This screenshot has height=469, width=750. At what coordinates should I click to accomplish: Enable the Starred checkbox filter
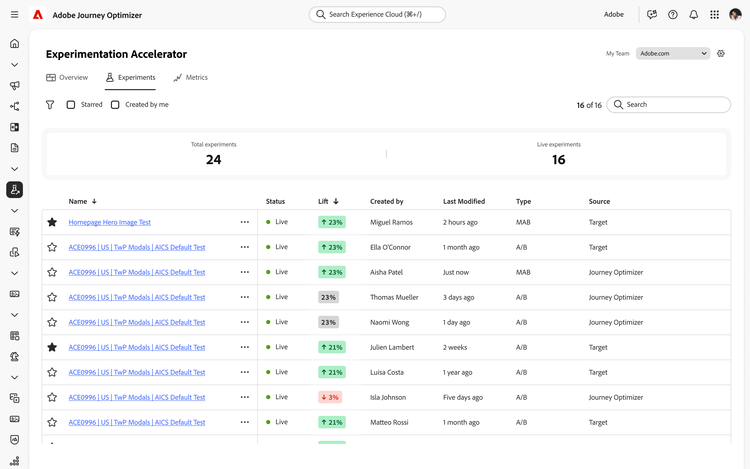(x=71, y=105)
